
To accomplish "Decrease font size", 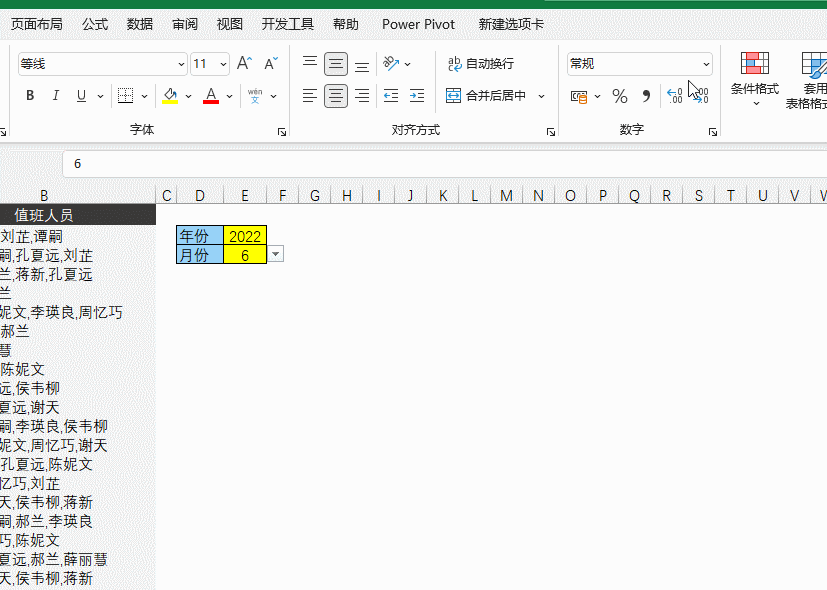I will click(x=271, y=63).
